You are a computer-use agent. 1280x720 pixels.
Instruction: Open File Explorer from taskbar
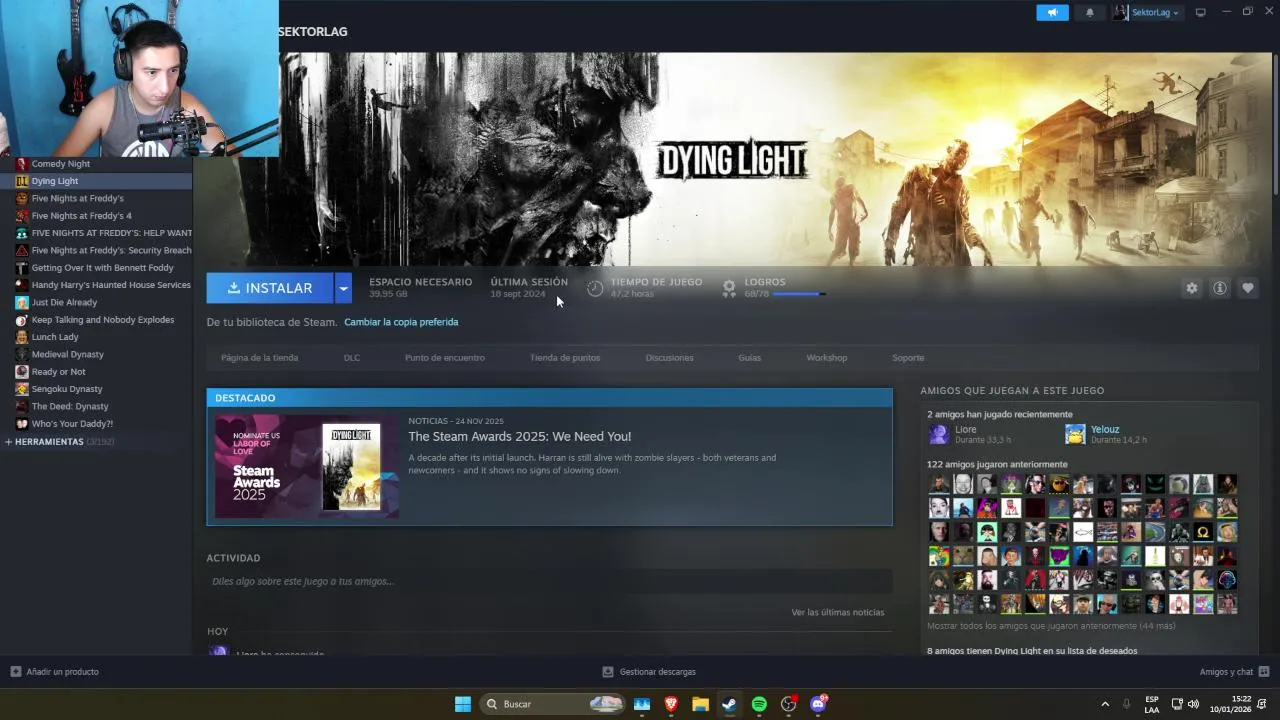coord(700,704)
